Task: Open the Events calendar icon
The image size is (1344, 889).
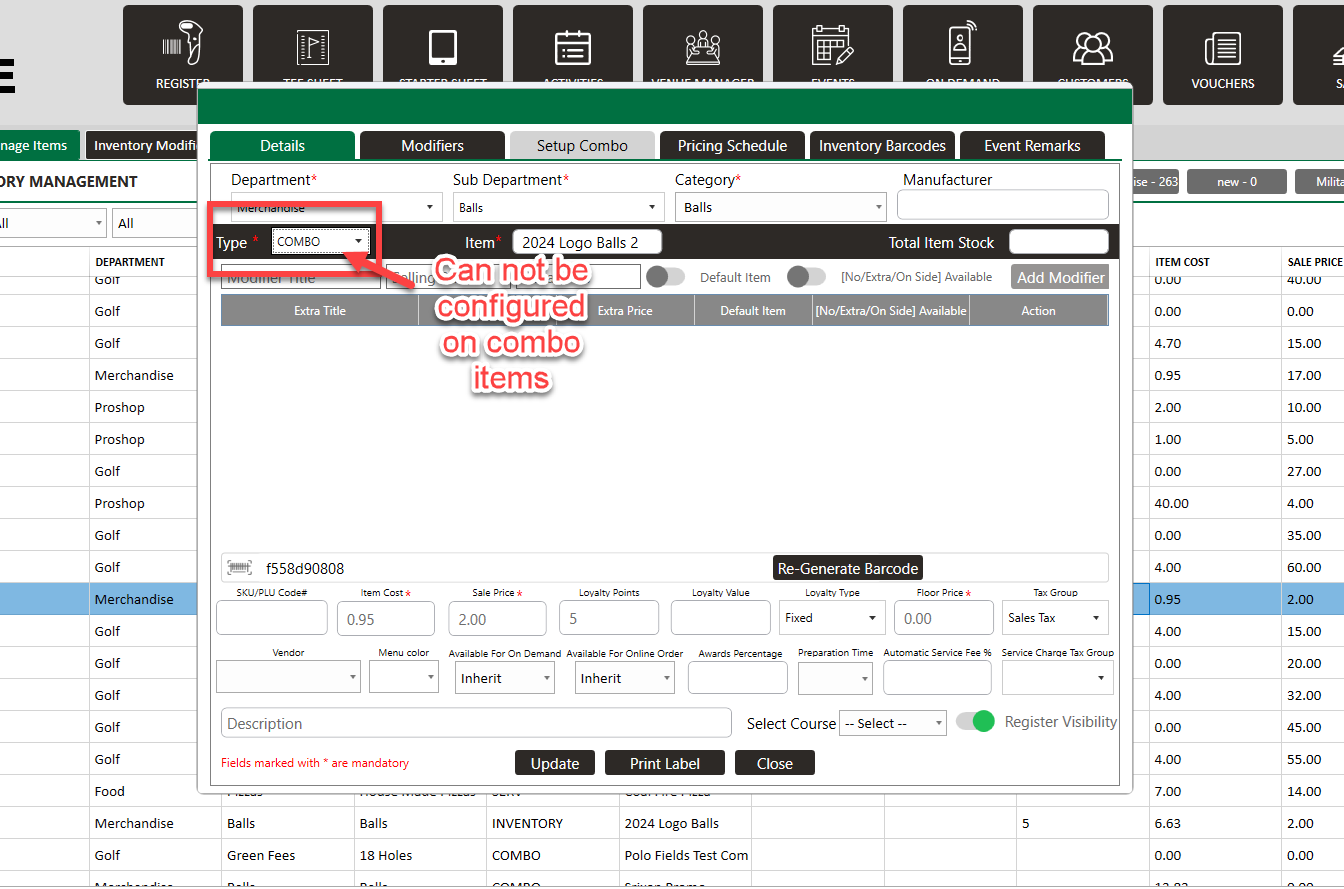Action: pos(833,47)
